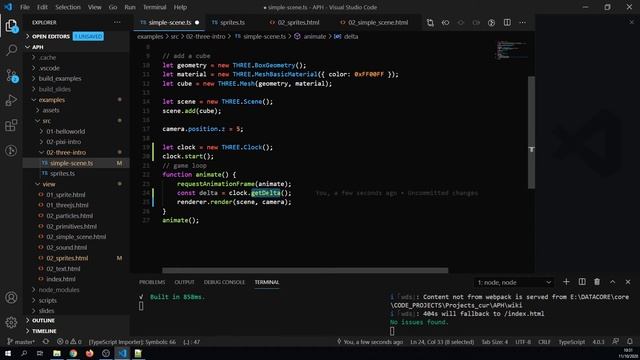Open the Manage gear icon

[x=11, y=322]
